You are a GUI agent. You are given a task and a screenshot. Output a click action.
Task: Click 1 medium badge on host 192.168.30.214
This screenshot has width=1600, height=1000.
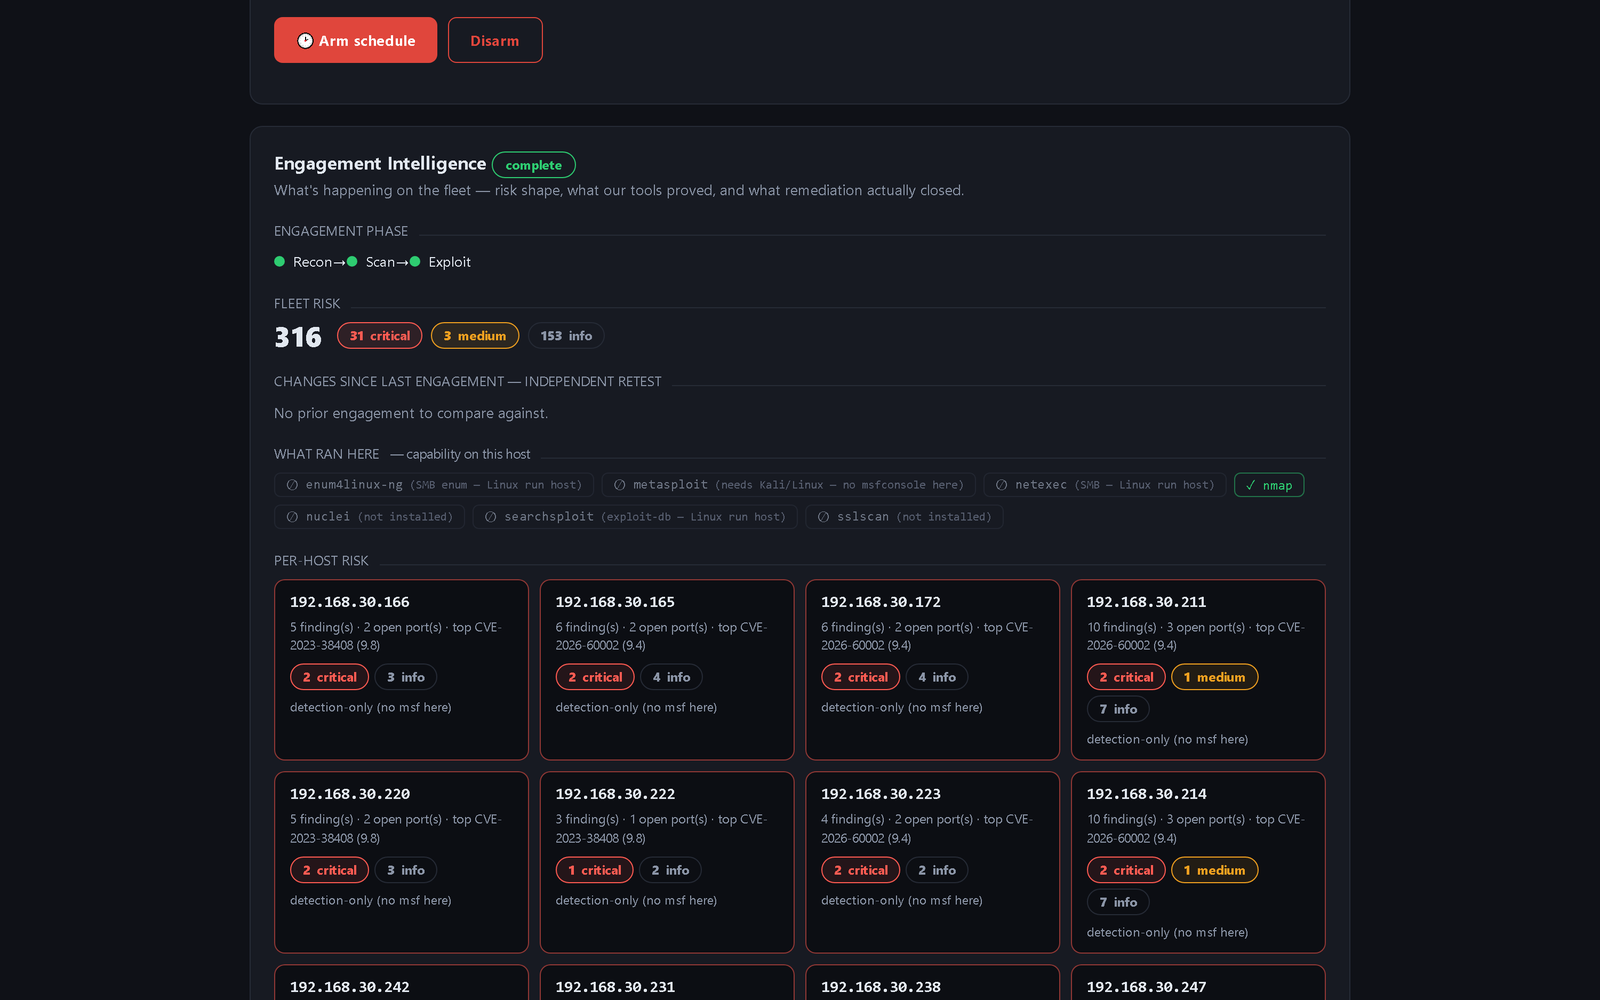pyautogui.click(x=1214, y=870)
